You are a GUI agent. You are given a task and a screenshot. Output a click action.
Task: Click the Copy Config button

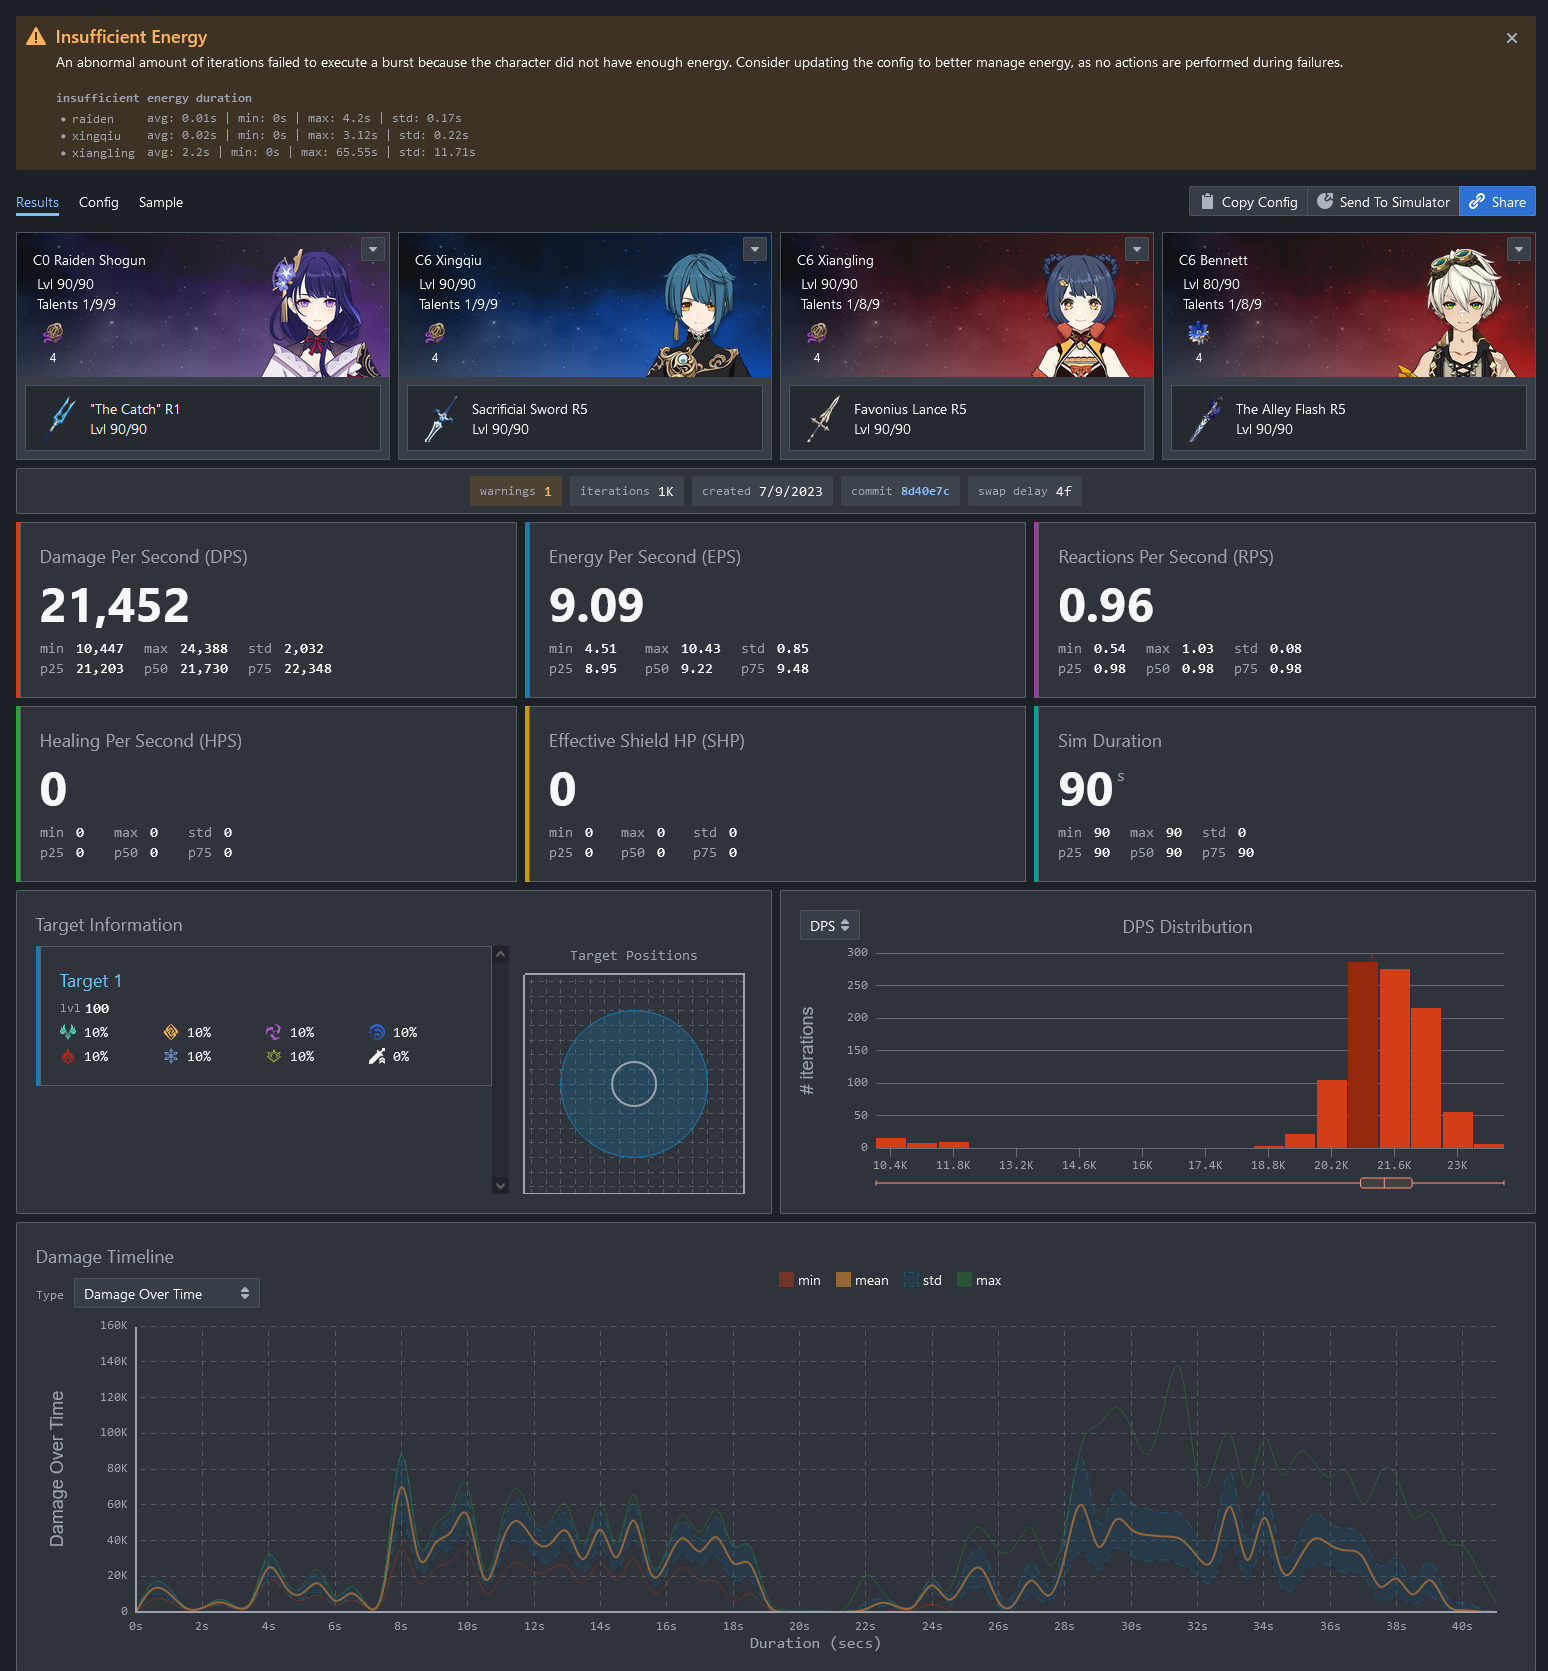[1248, 202]
